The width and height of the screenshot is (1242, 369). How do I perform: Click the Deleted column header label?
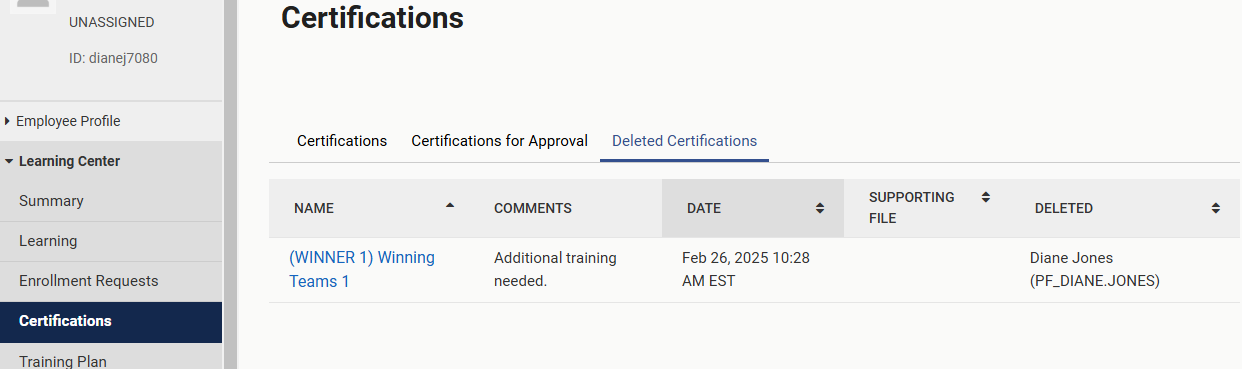(x=1064, y=208)
